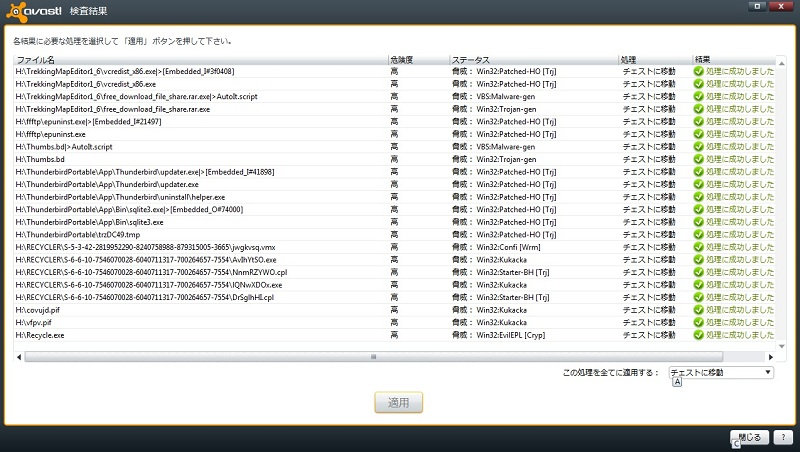Click the green success checkmark for H:\Recycle.exe

coord(698,335)
